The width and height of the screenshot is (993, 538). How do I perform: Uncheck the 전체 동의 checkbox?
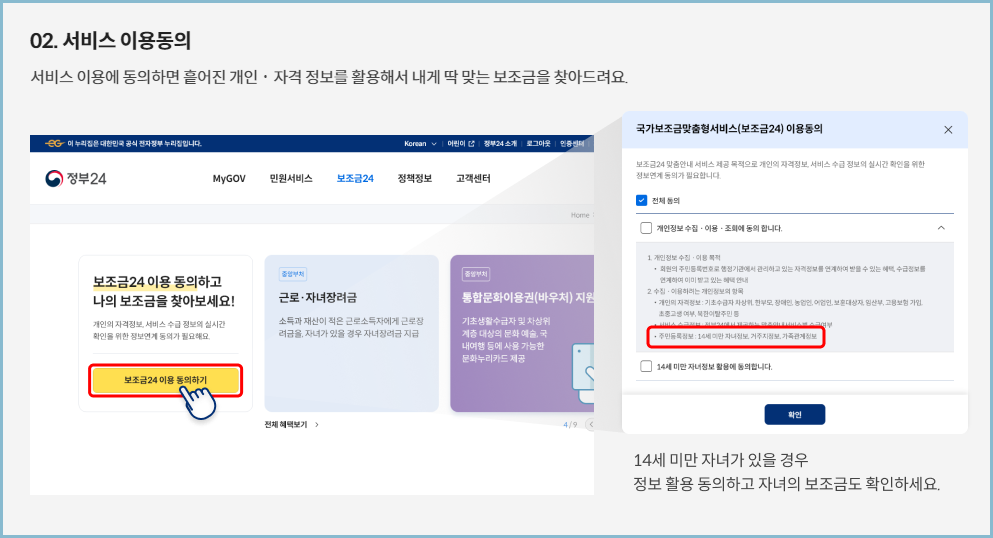[x=642, y=201]
